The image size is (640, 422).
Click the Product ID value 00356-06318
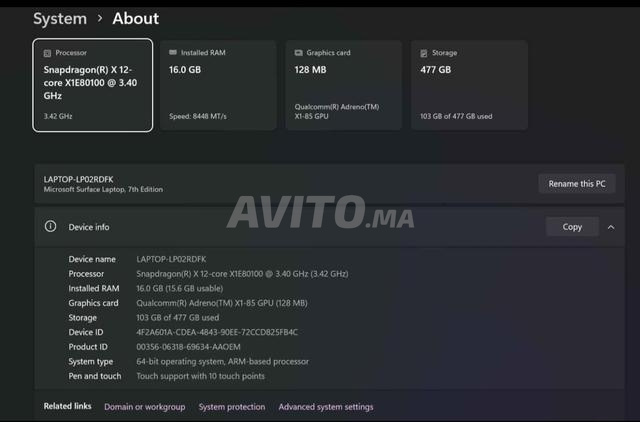[188, 347]
